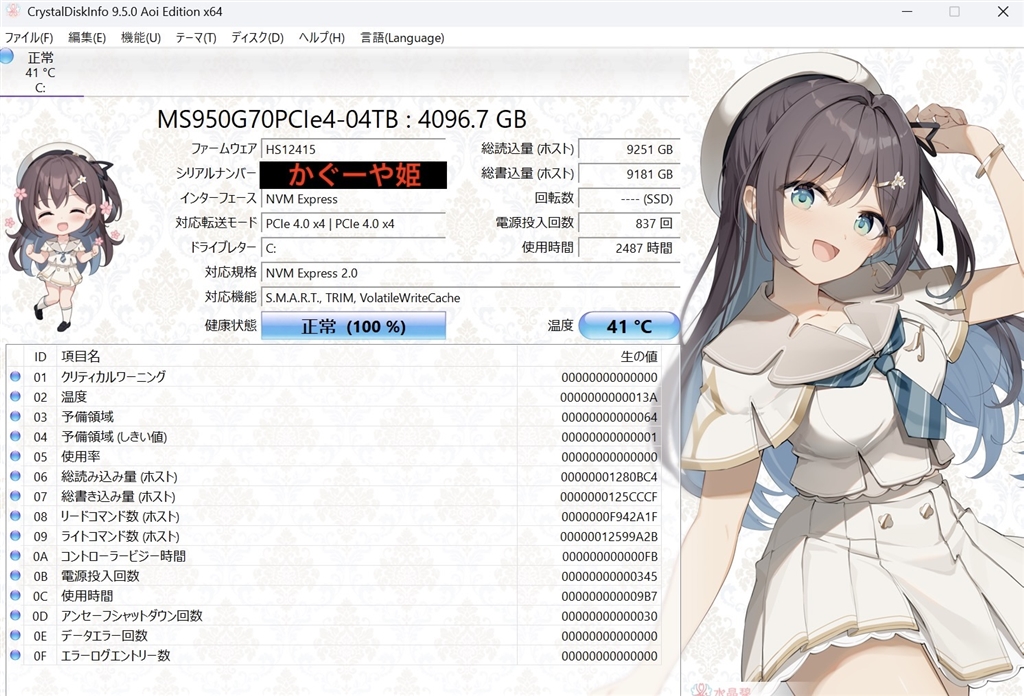This screenshot has width=1024, height=696.
Task: Click the masked serial number field
Action: pyautogui.click(x=353, y=174)
